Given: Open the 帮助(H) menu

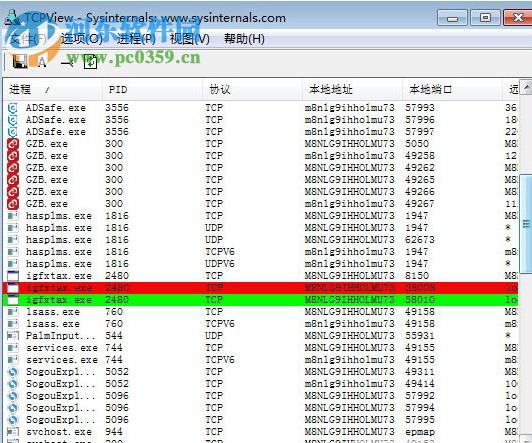Looking at the screenshot, I should tap(244, 39).
